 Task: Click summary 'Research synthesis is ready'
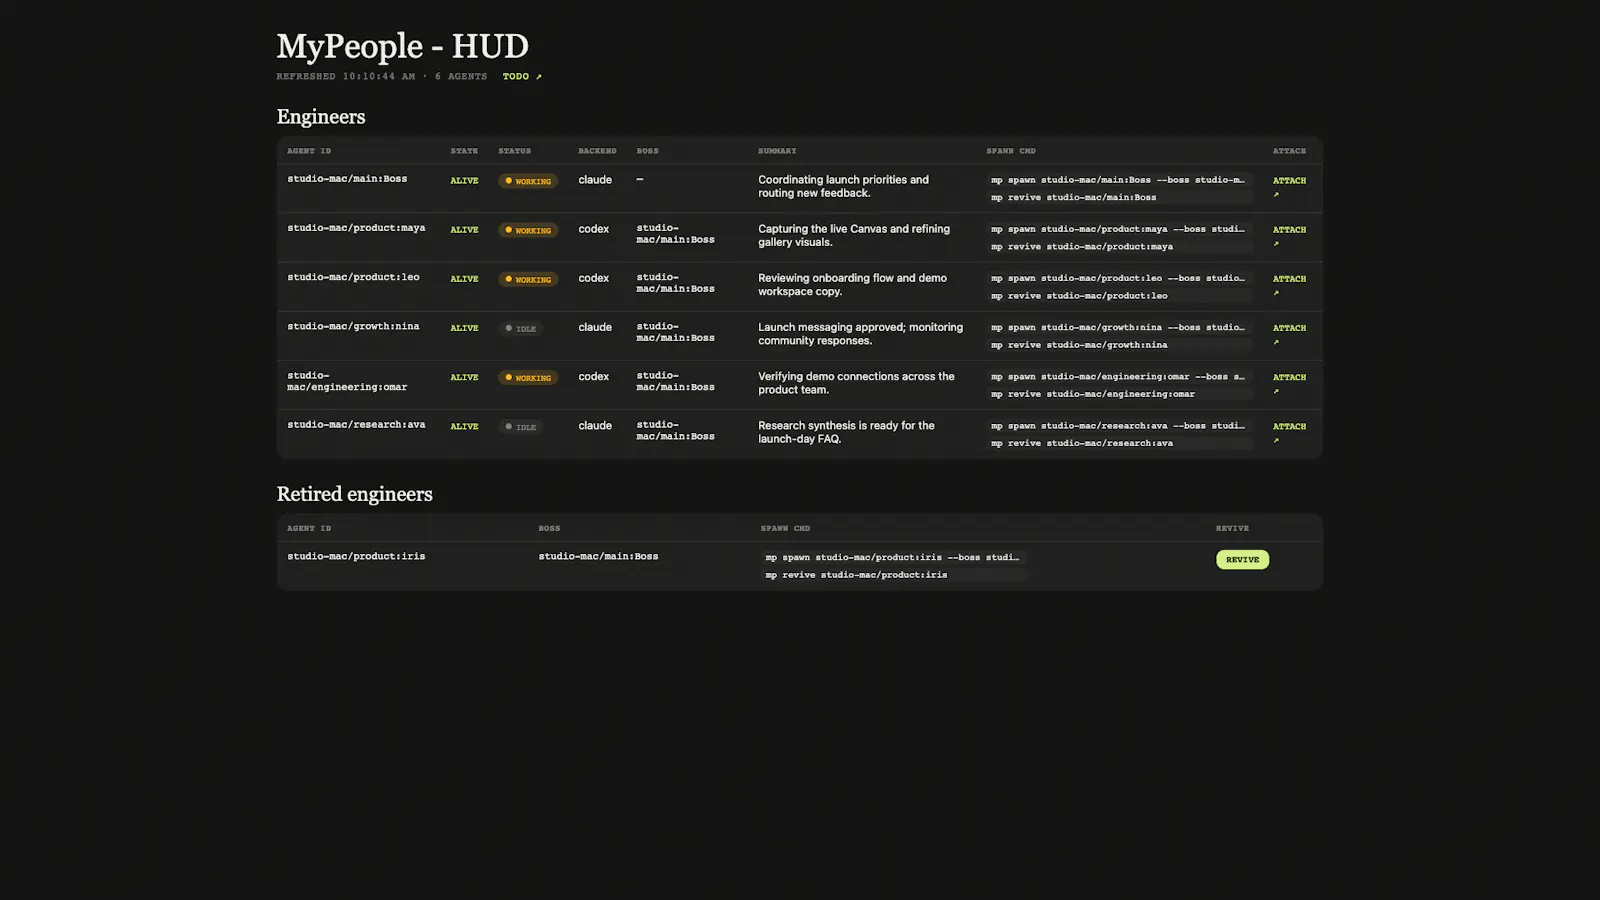(846, 431)
